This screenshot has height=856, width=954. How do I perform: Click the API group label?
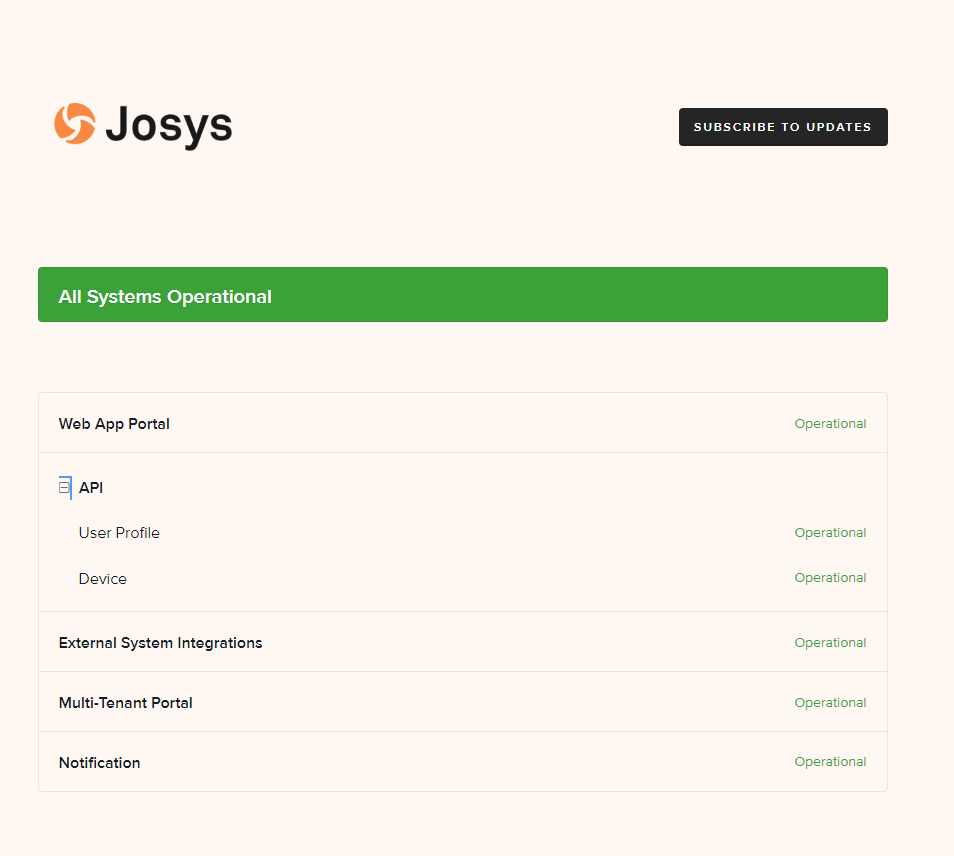[x=91, y=488]
